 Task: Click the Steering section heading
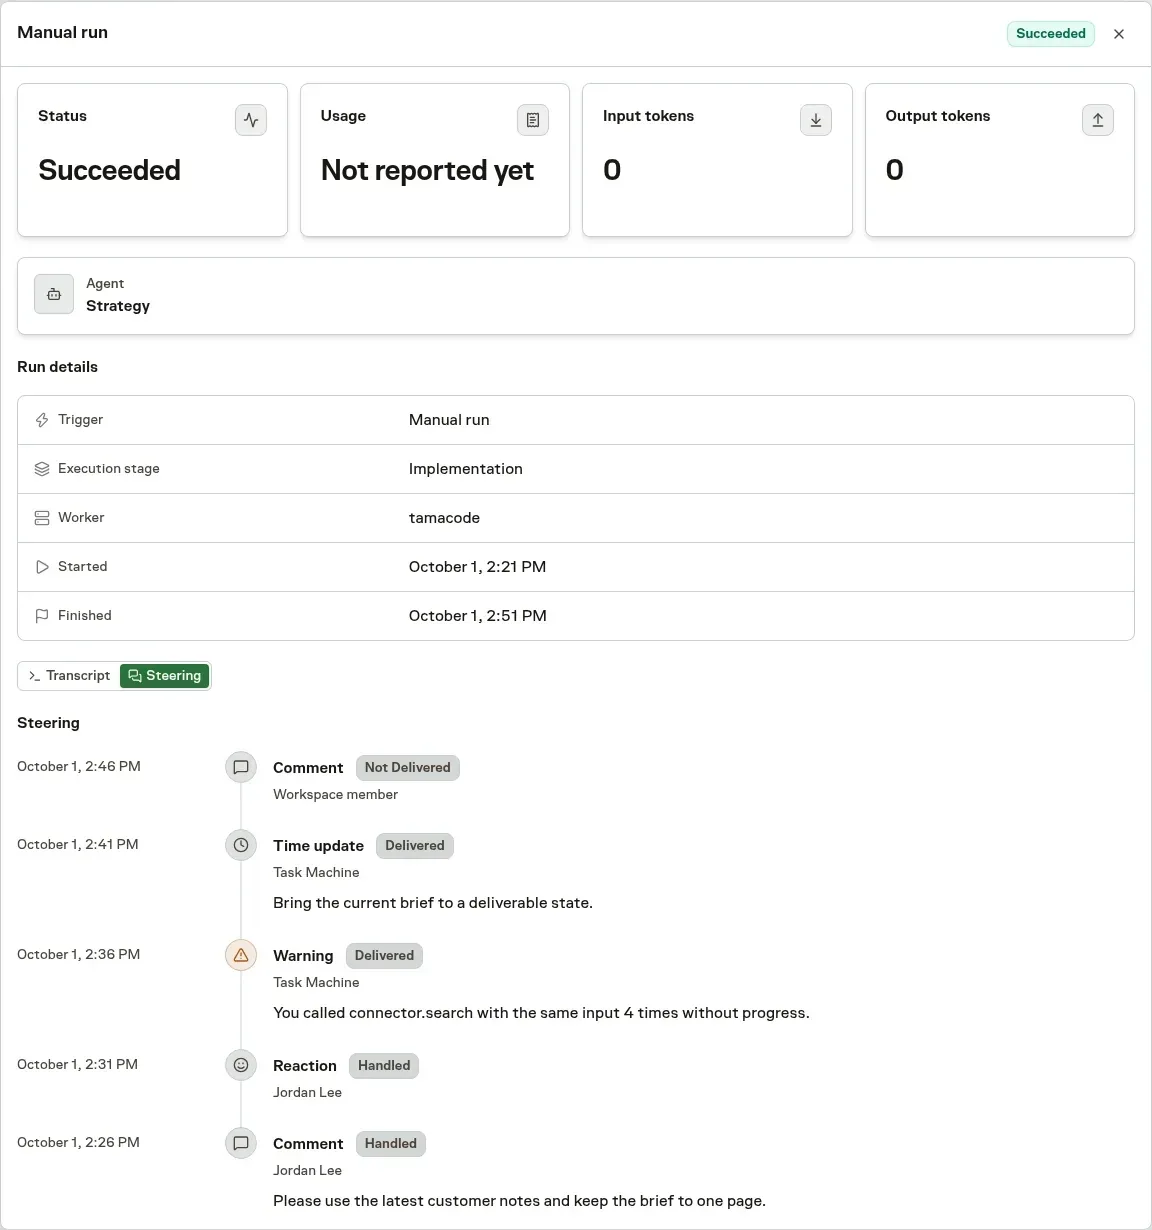[48, 723]
